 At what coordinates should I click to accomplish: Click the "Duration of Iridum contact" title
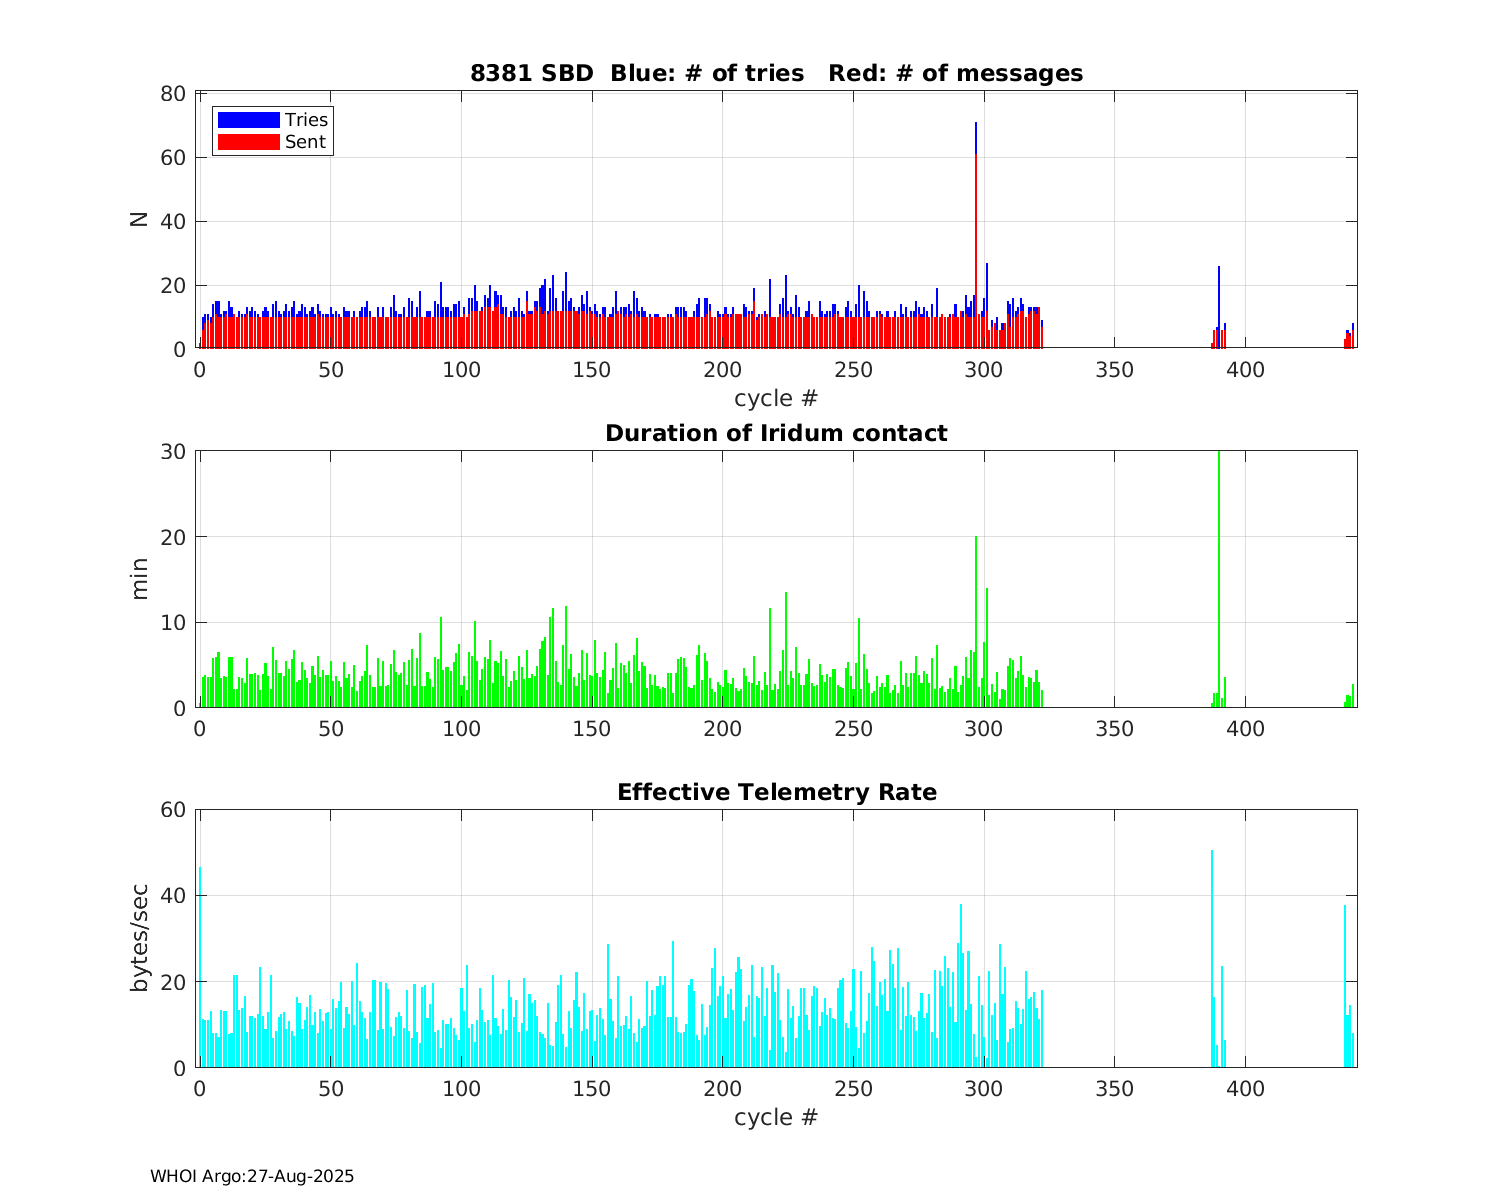[776, 433]
